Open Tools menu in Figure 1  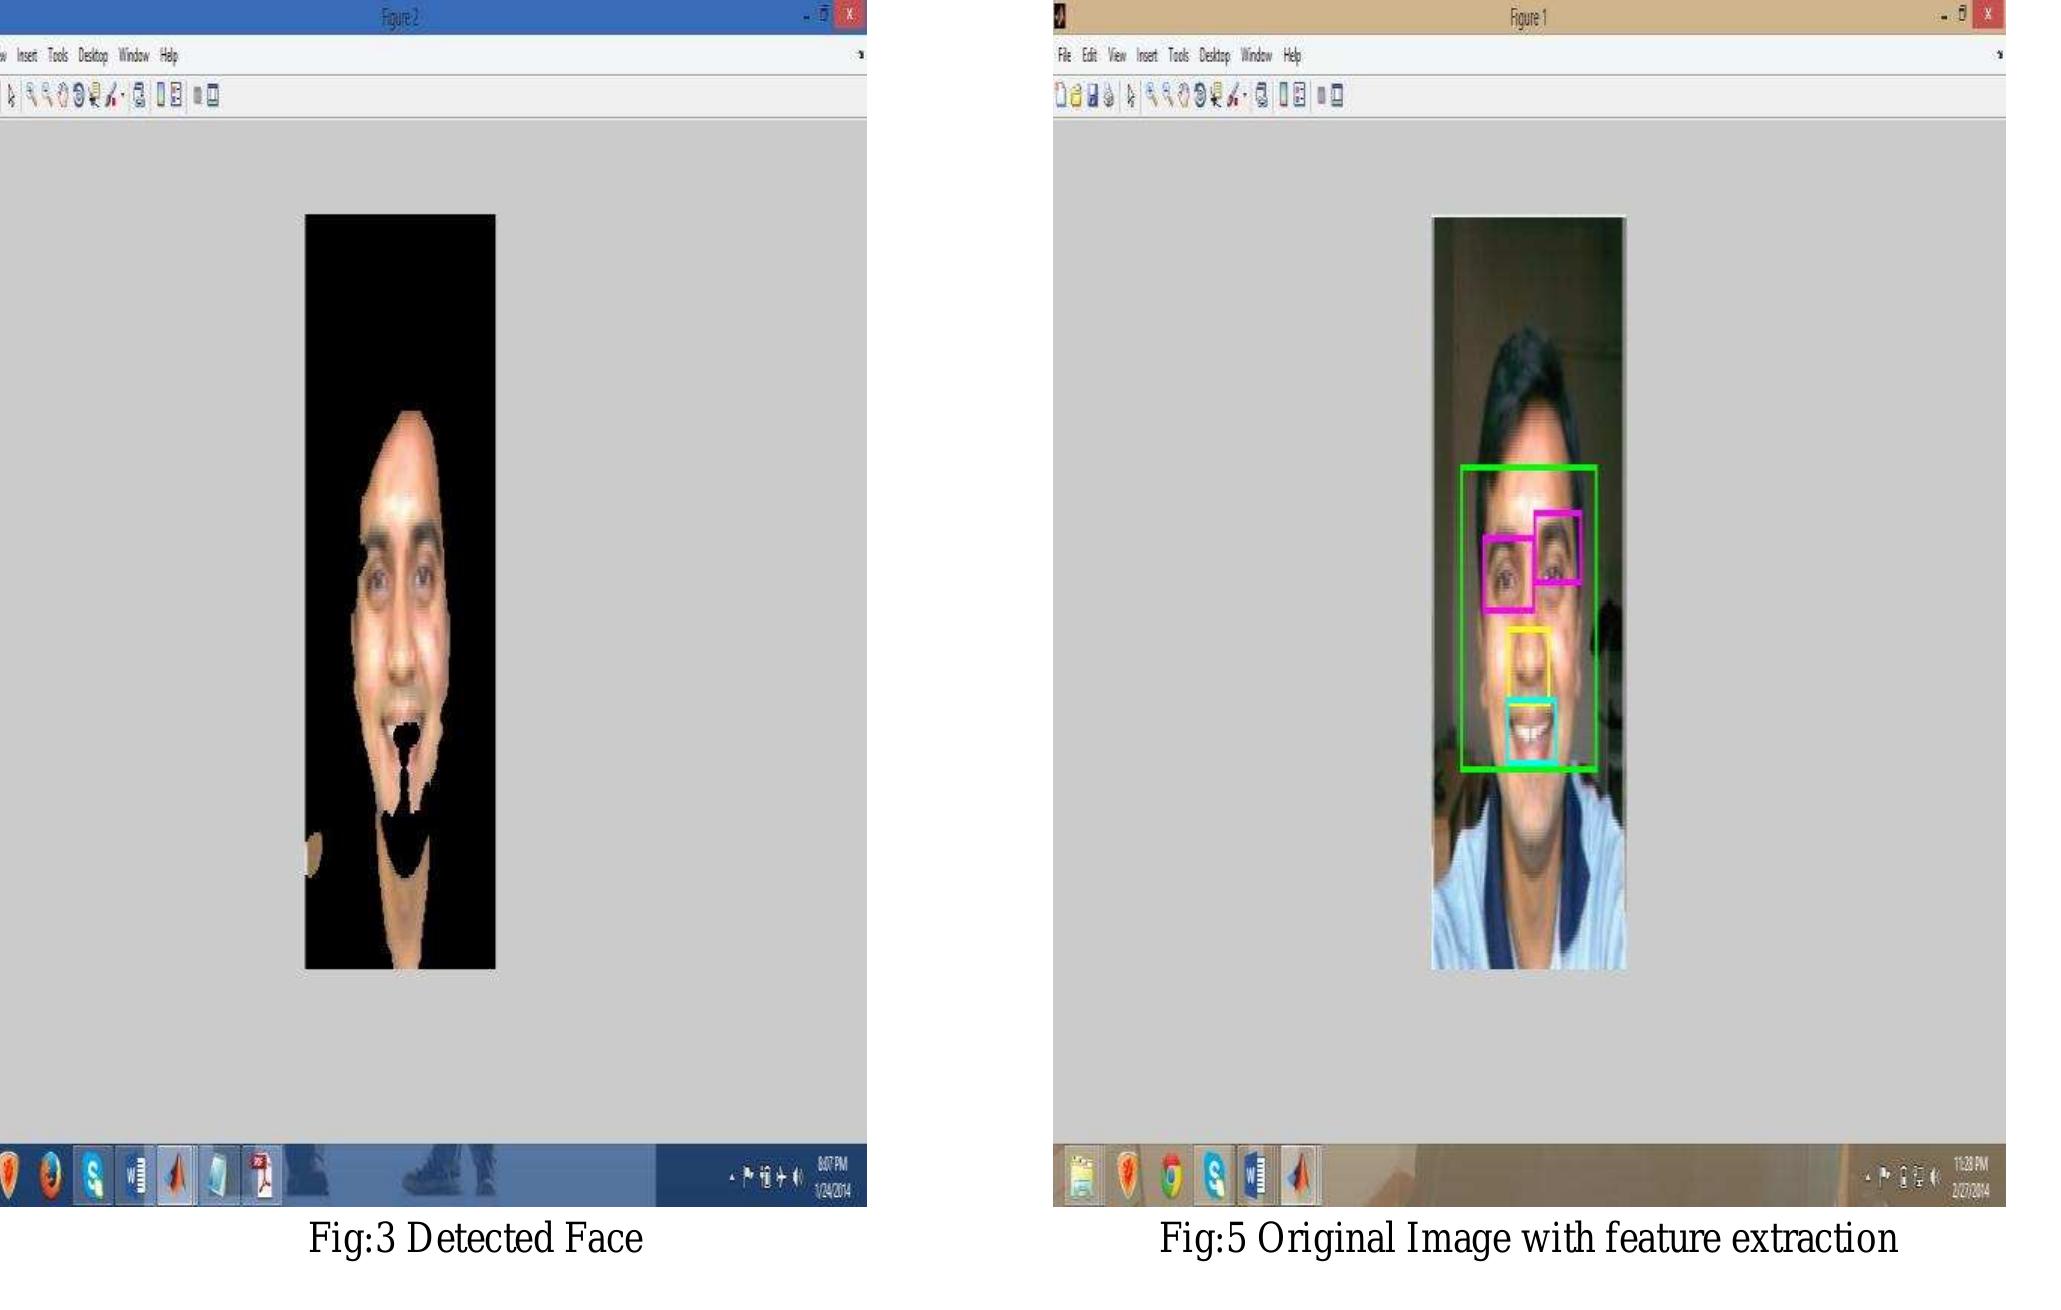point(1179,55)
